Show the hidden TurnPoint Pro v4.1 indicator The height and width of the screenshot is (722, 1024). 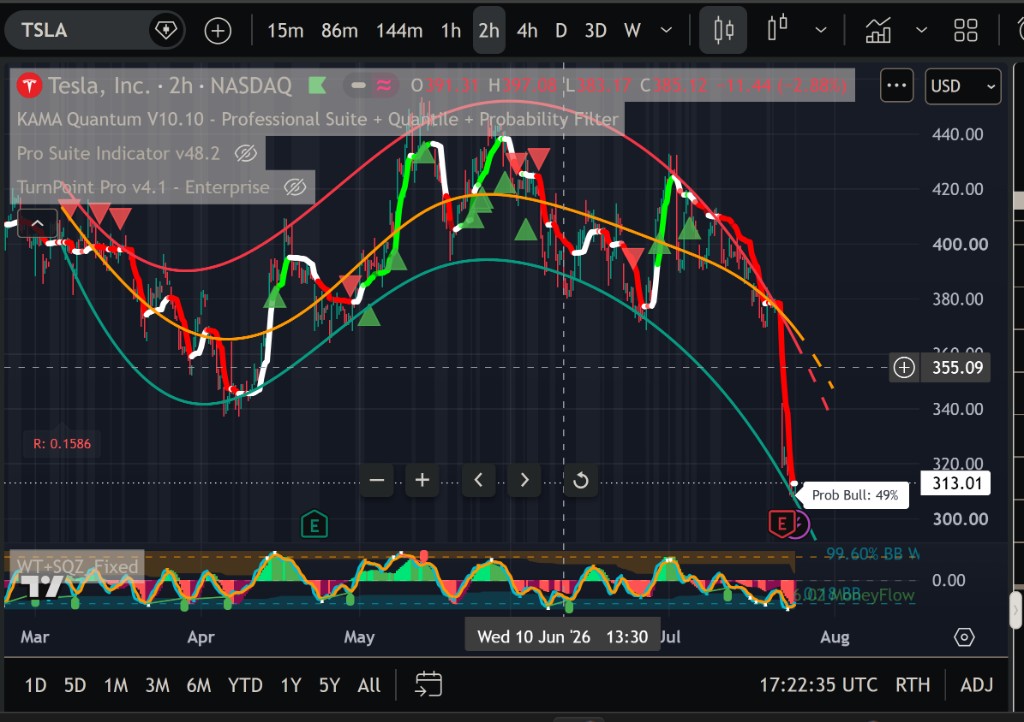point(295,187)
